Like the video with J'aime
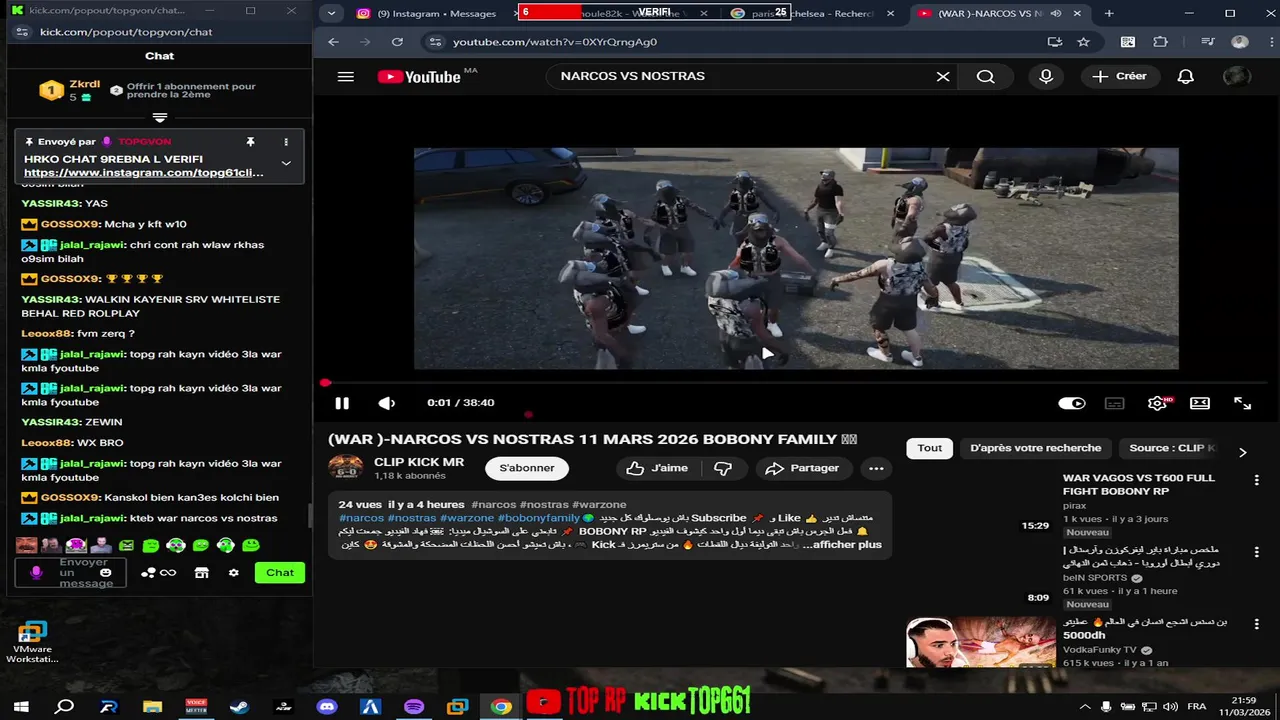The width and height of the screenshot is (1280, 720). [x=657, y=468]
